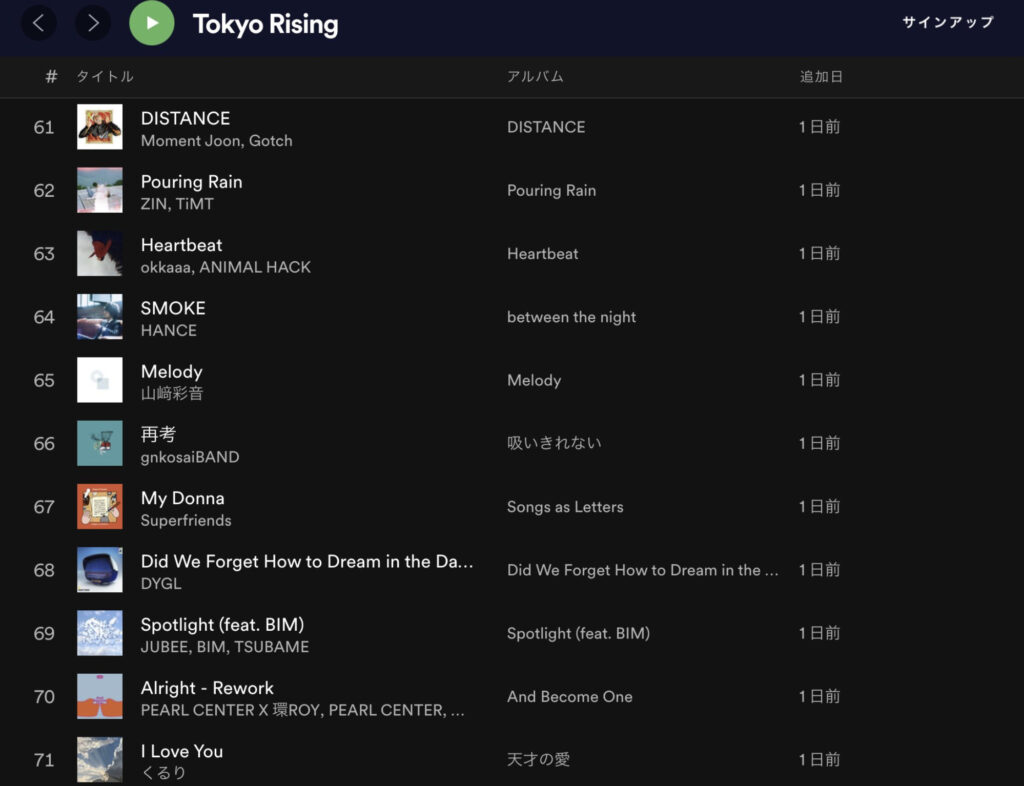Open the between the night album link
Image resolution: width=1024 pixels, height=786 pixels.
pos(571,317)
